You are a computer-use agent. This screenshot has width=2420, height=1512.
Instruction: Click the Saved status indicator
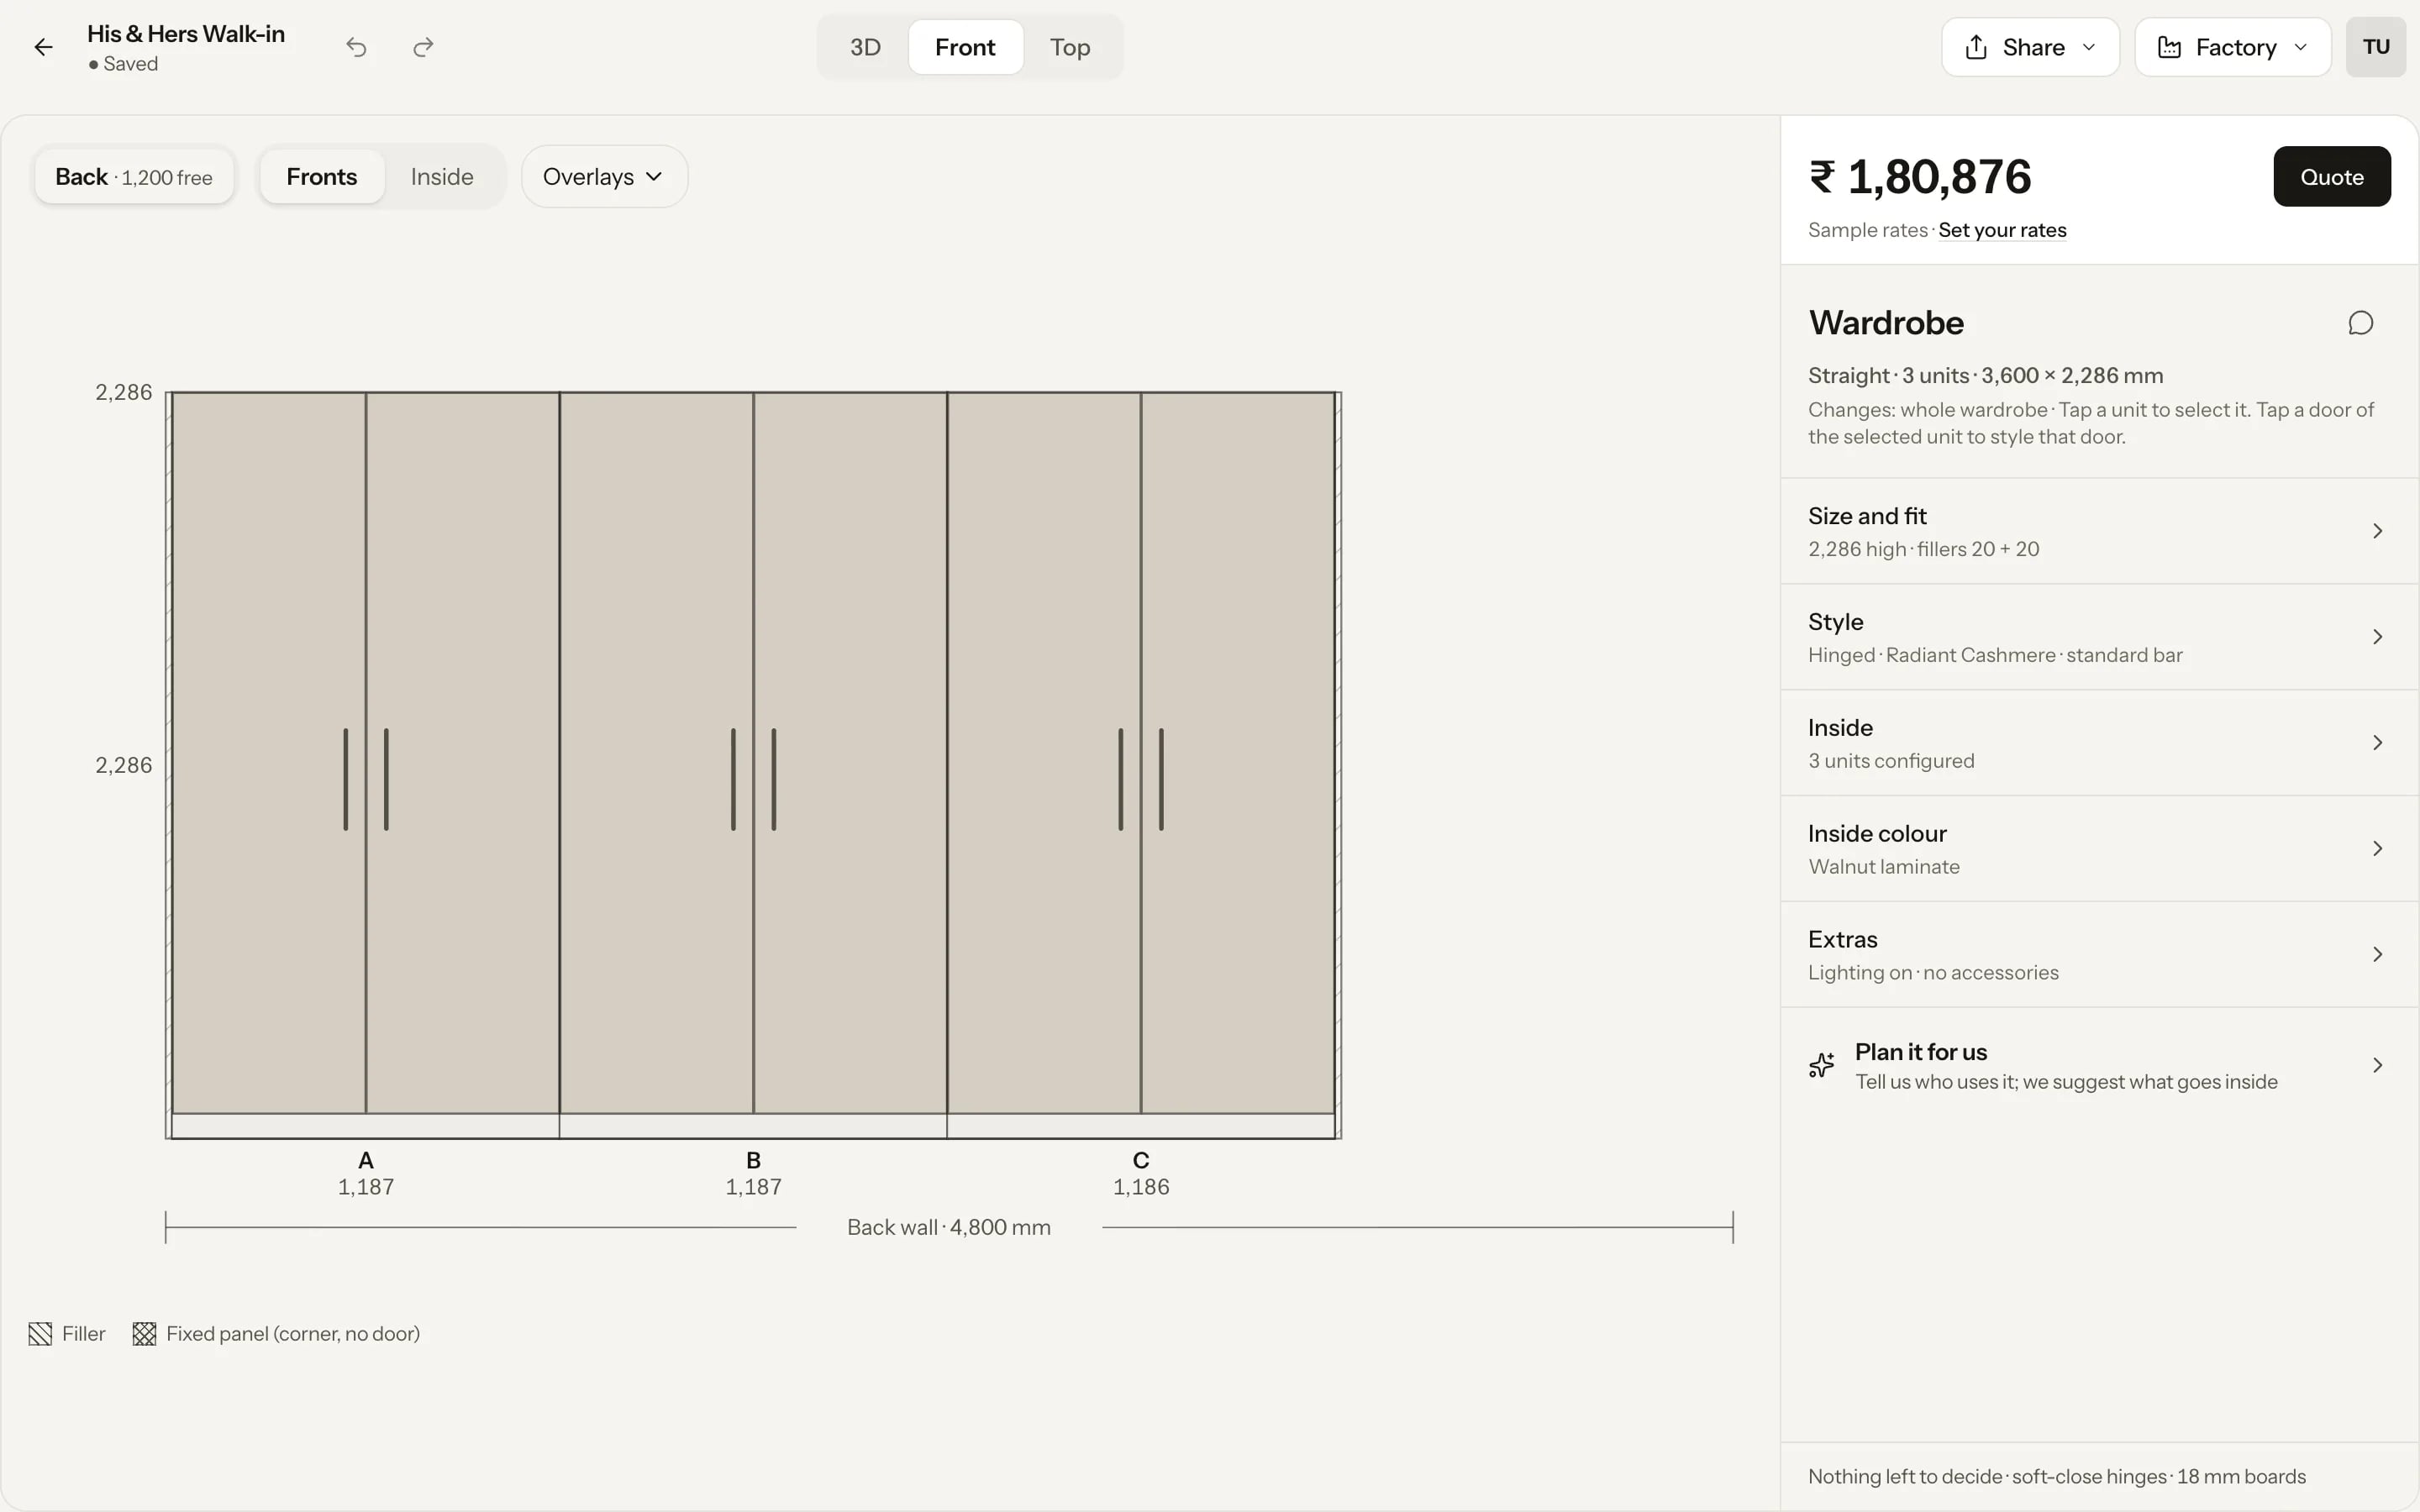pyautogui.click(x=123, y=64)
